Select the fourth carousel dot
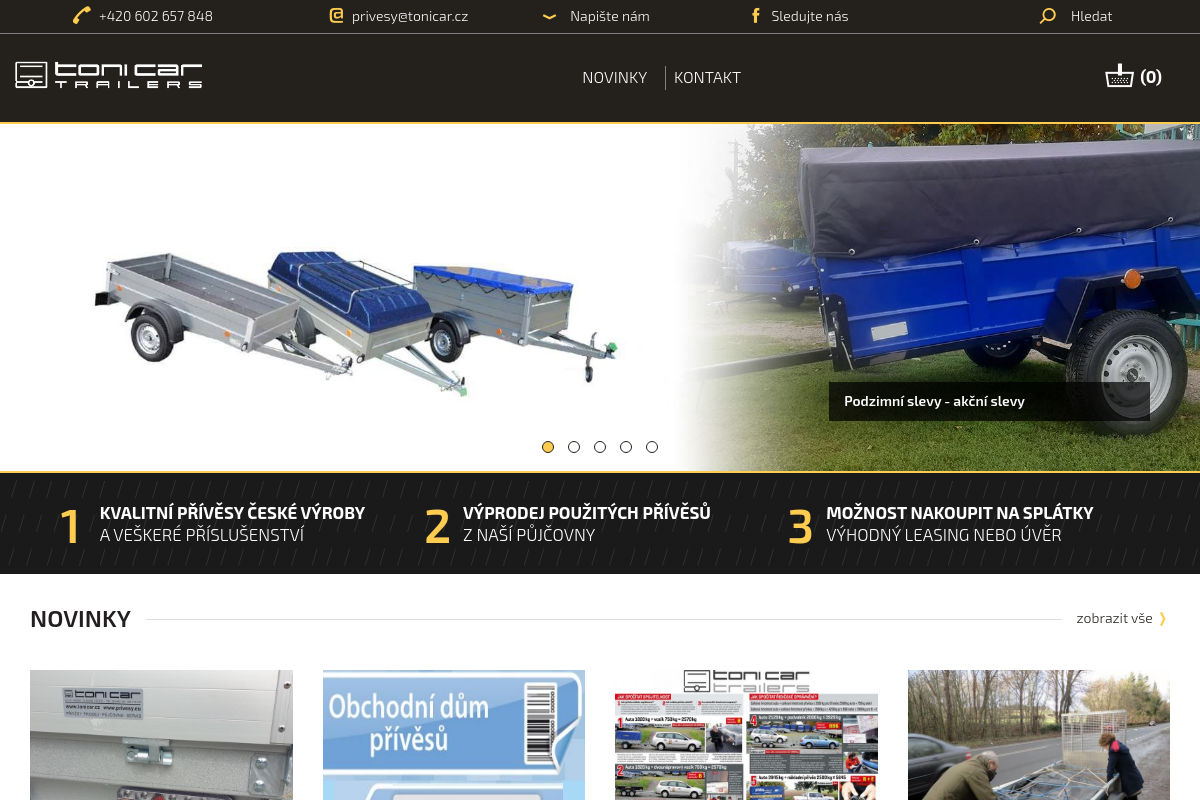1200x800 pixels. tap(626, 447)
